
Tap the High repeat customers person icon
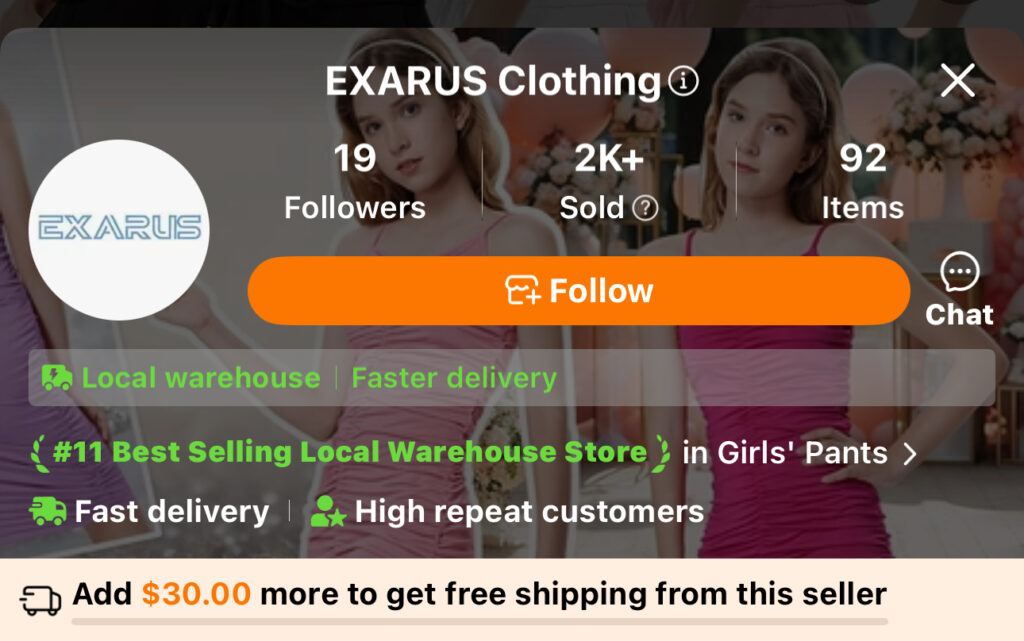click(x=328, y=511)
